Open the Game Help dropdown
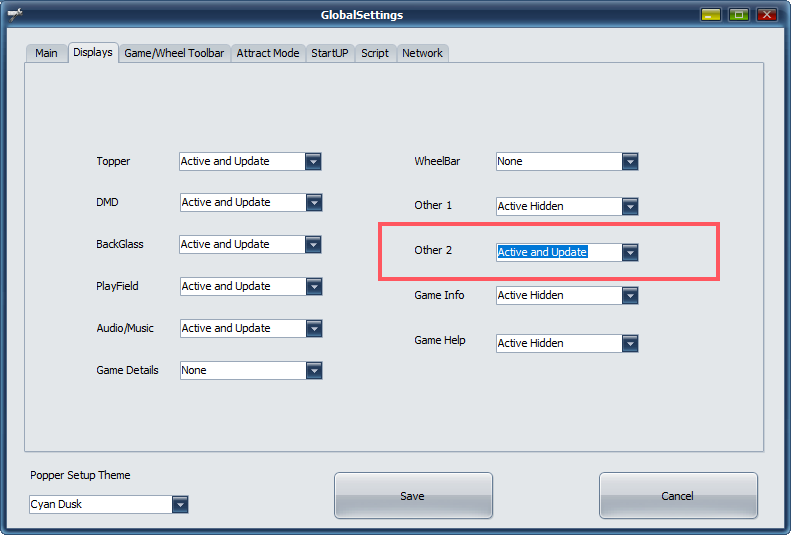Screen dimensions: 791x535 point(629,344)
